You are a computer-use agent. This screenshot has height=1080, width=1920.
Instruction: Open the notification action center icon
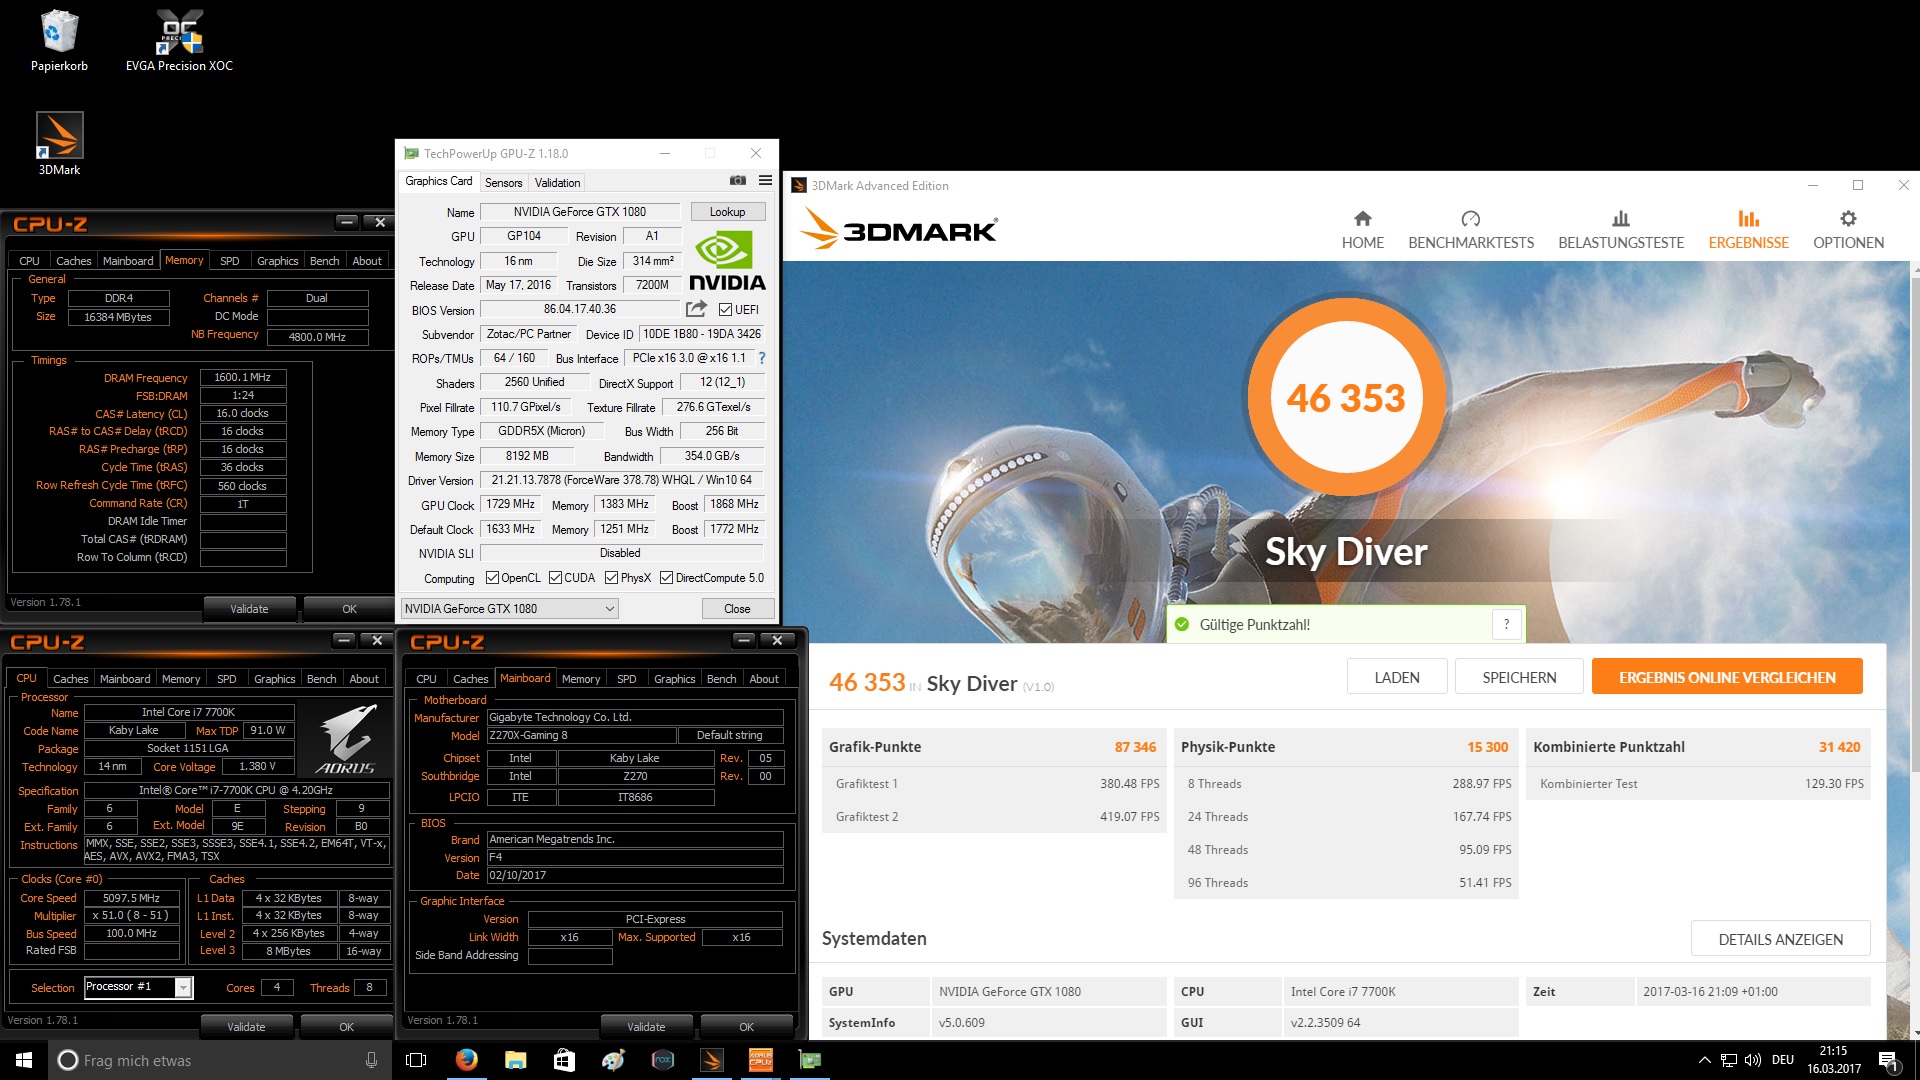(1888, 1060)
